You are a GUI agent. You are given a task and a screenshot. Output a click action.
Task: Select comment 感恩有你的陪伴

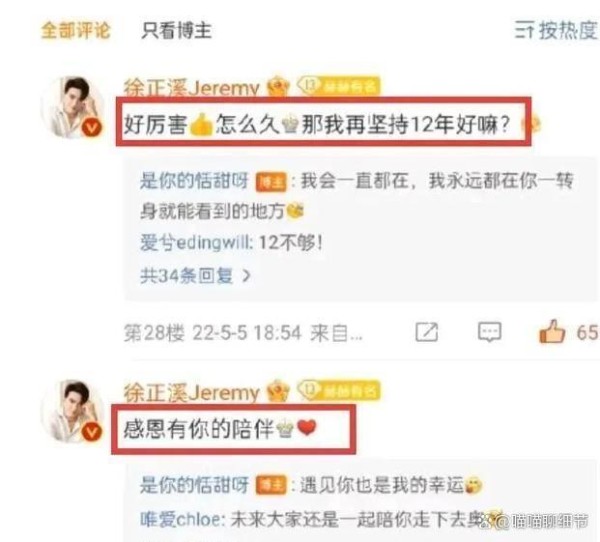coord(233,429)
